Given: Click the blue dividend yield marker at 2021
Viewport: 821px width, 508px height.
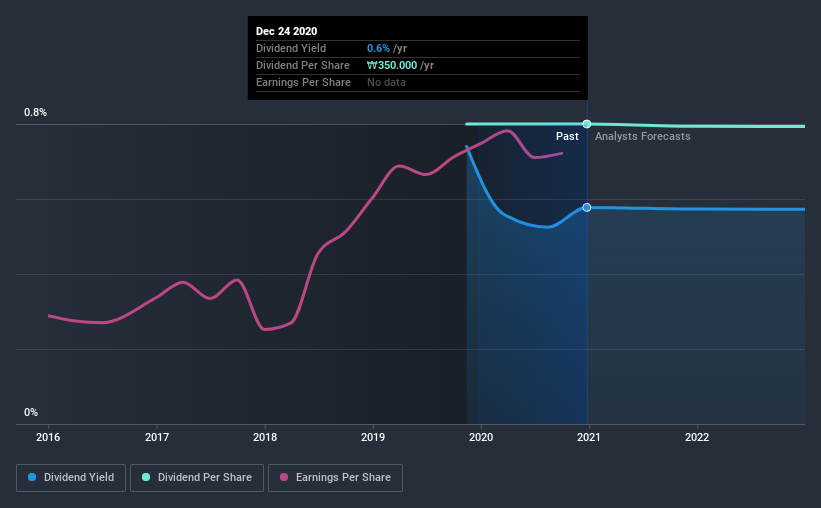Looking at the screenshot, I should pyautogui.click(x=587, y=207).
